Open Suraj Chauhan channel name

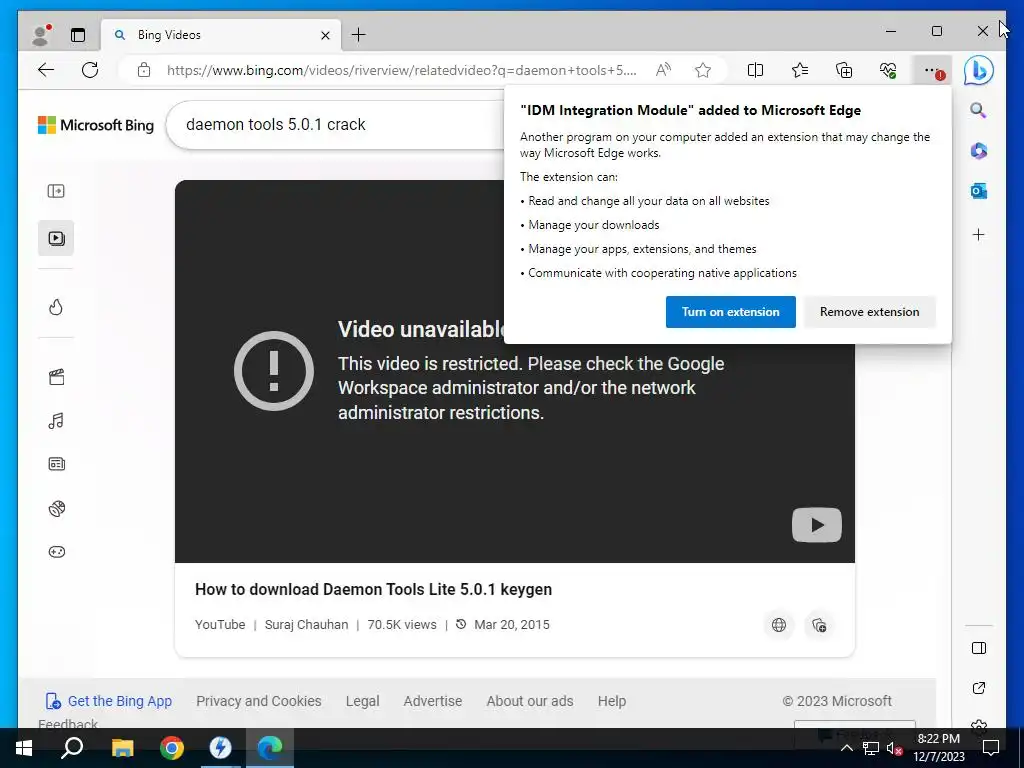[x=306, y=624]
